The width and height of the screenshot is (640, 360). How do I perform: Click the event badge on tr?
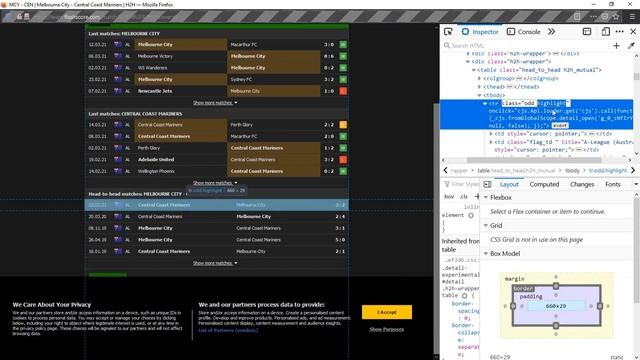pyautogui.click(x=560, y=126)
